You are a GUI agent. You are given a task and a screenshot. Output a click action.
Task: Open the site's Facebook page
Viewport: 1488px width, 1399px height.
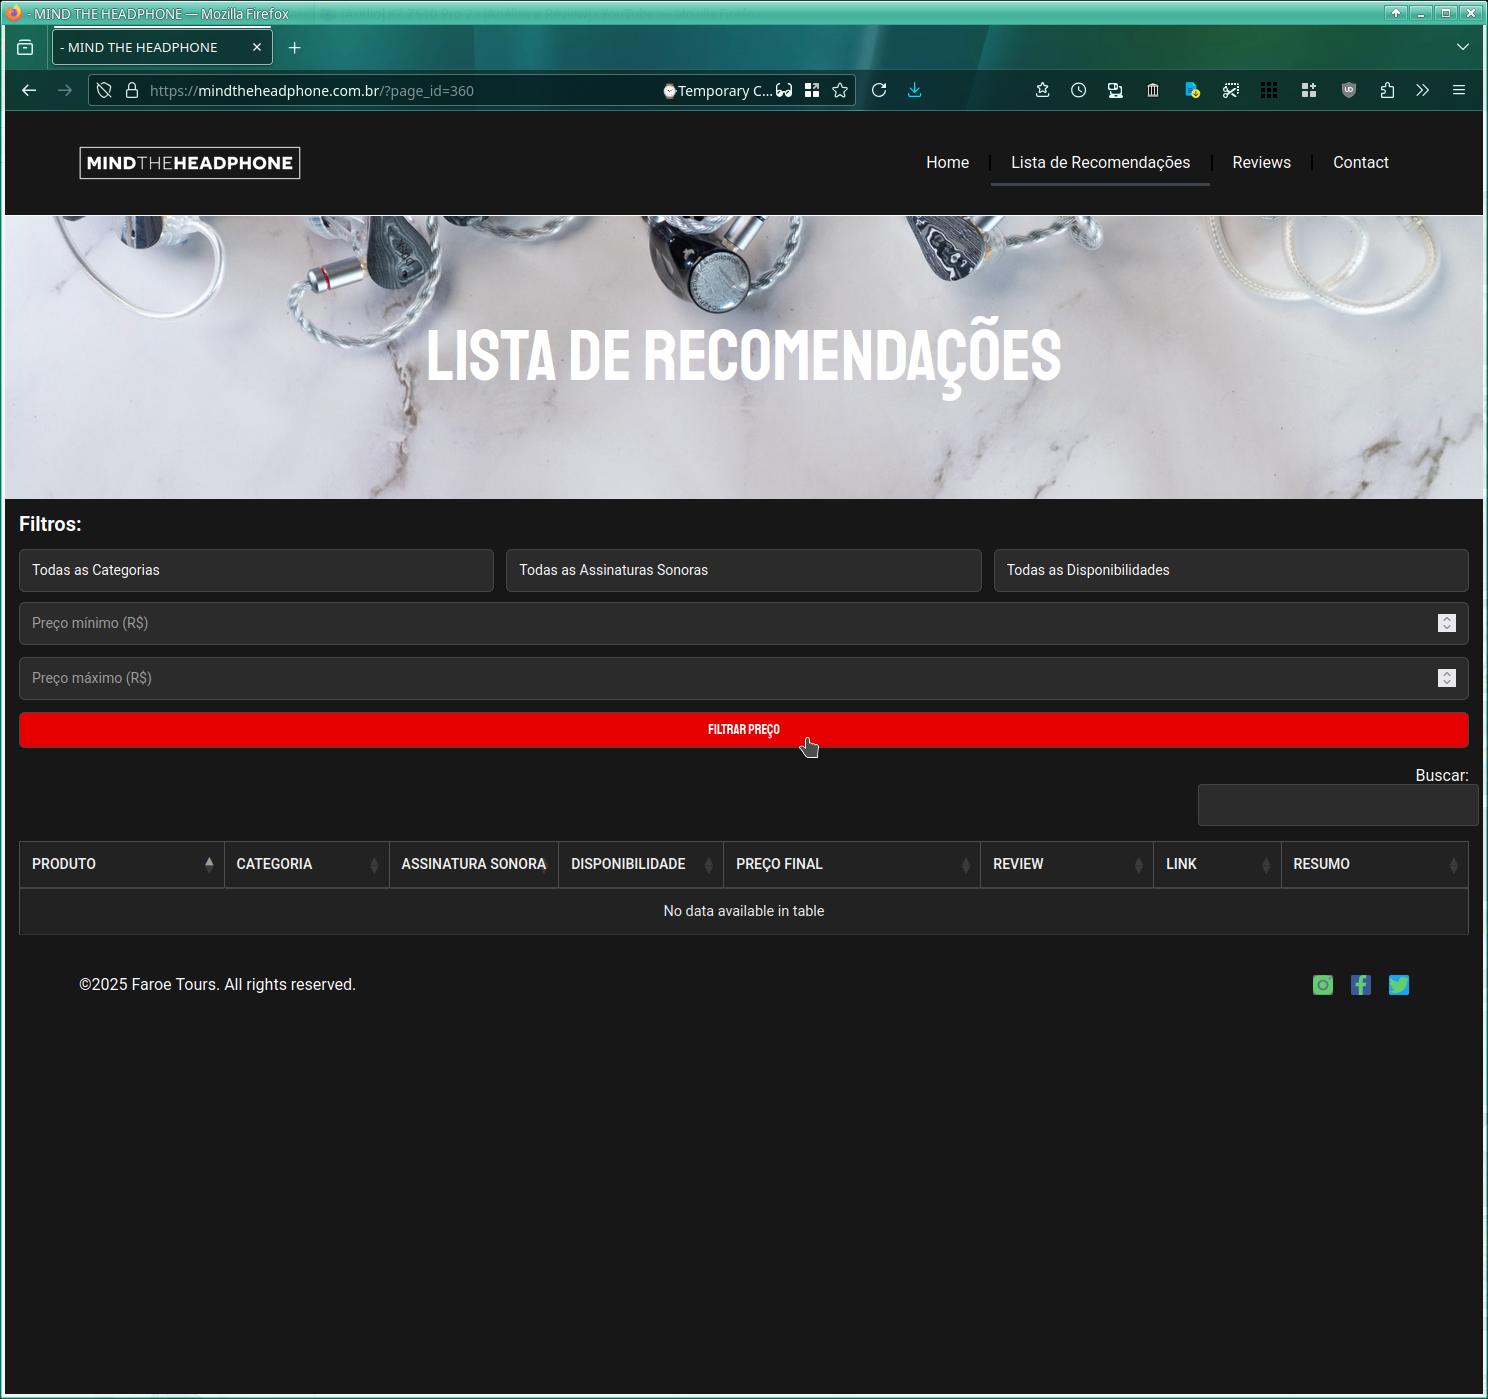(x=1361, y=985)
